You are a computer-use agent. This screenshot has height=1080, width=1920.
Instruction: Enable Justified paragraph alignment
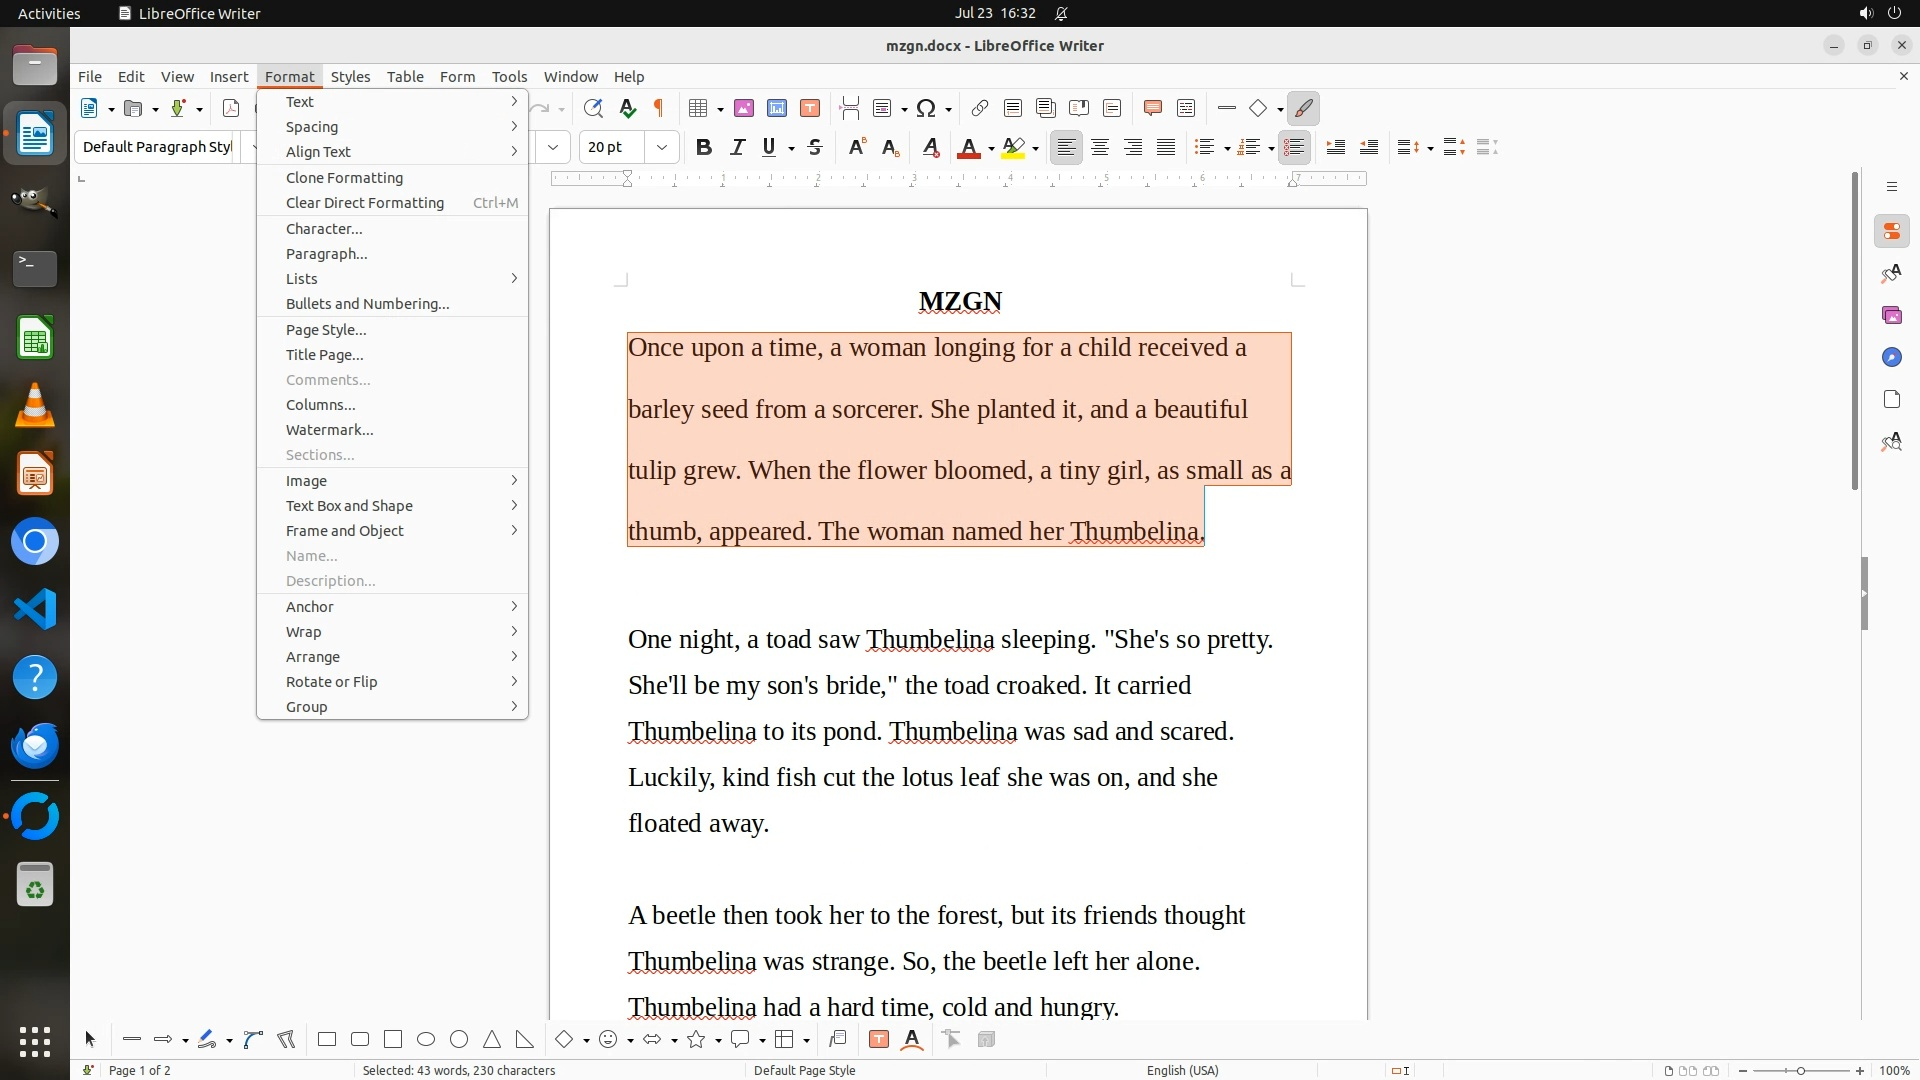(1166, 147)
